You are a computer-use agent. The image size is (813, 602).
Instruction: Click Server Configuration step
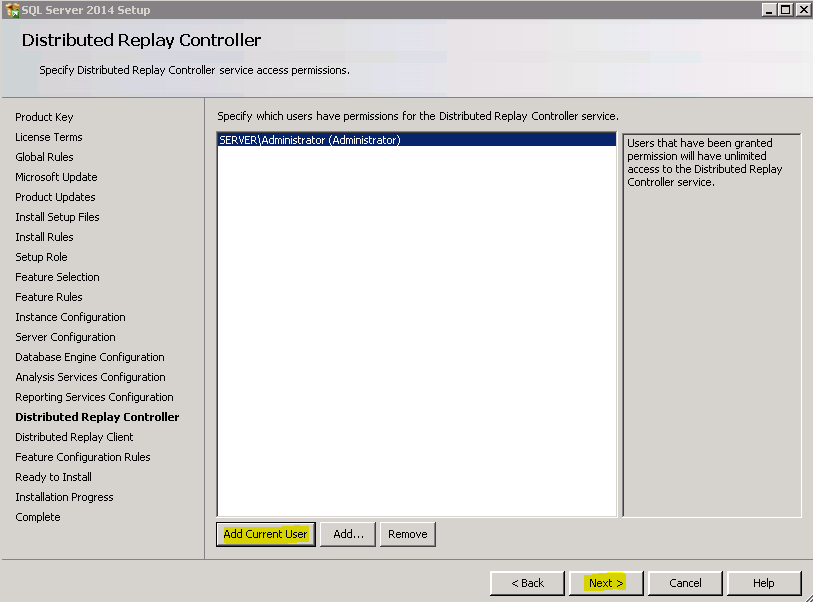[65, 337]
